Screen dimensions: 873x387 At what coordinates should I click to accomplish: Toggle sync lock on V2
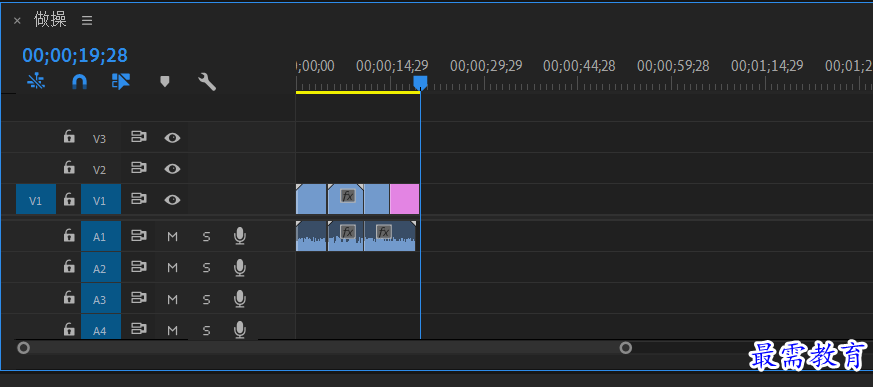point(139,168)
